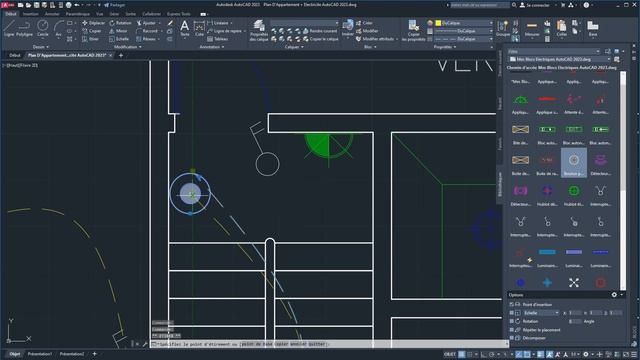Expand the Modification panel
This screenshot has height=360, width=640.
pos(128,47)
